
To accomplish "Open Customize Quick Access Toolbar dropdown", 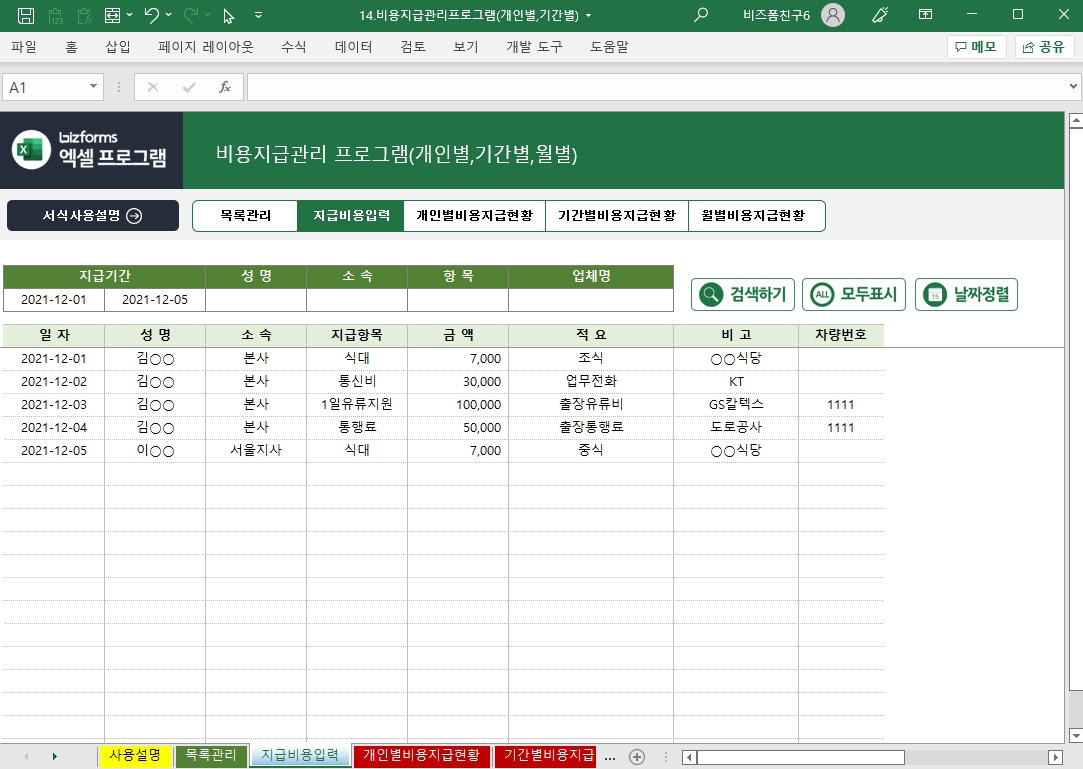I will [259, 15].
